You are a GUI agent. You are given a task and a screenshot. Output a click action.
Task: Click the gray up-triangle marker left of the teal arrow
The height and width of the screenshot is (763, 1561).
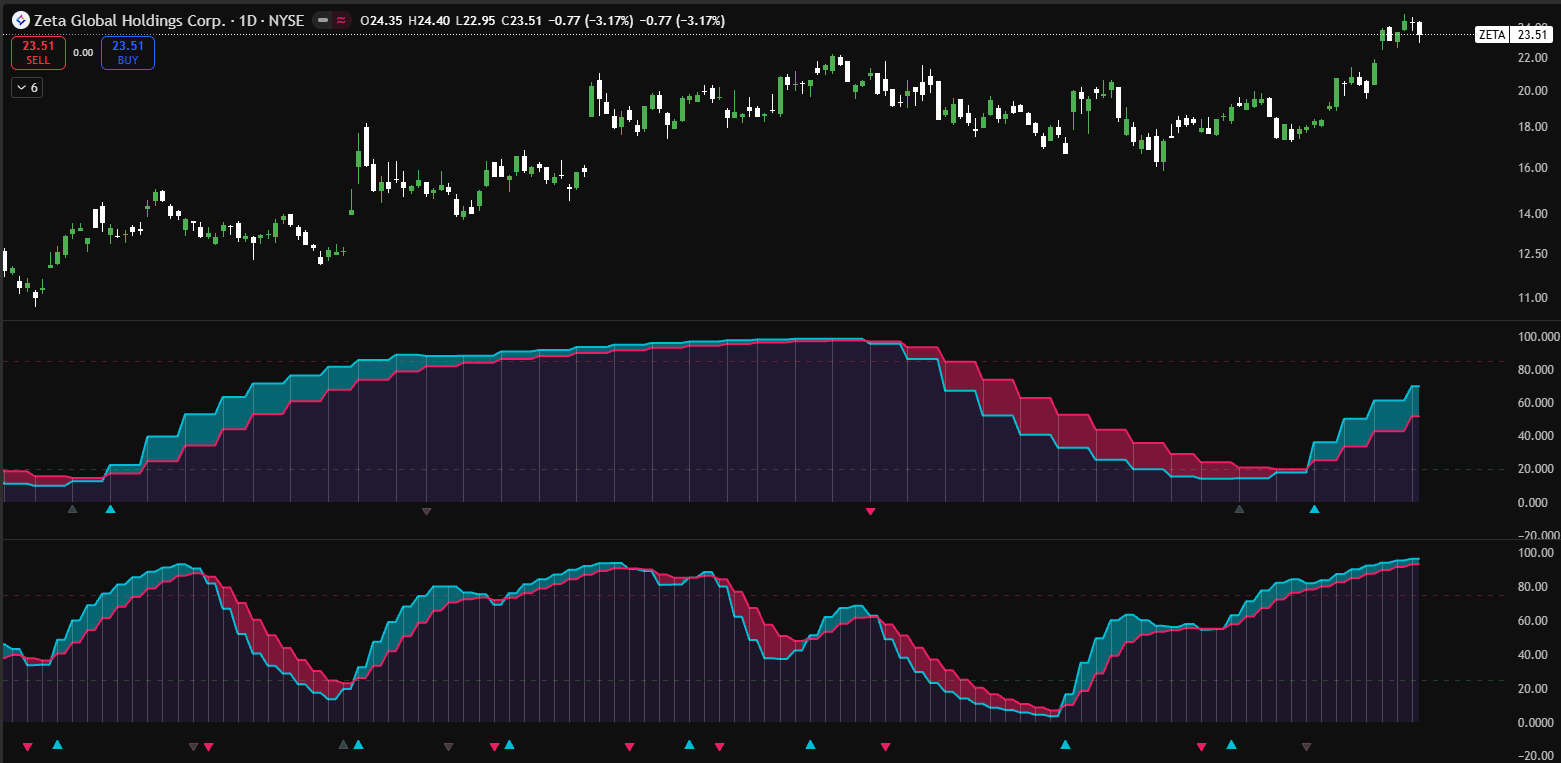tap(72, 509)
